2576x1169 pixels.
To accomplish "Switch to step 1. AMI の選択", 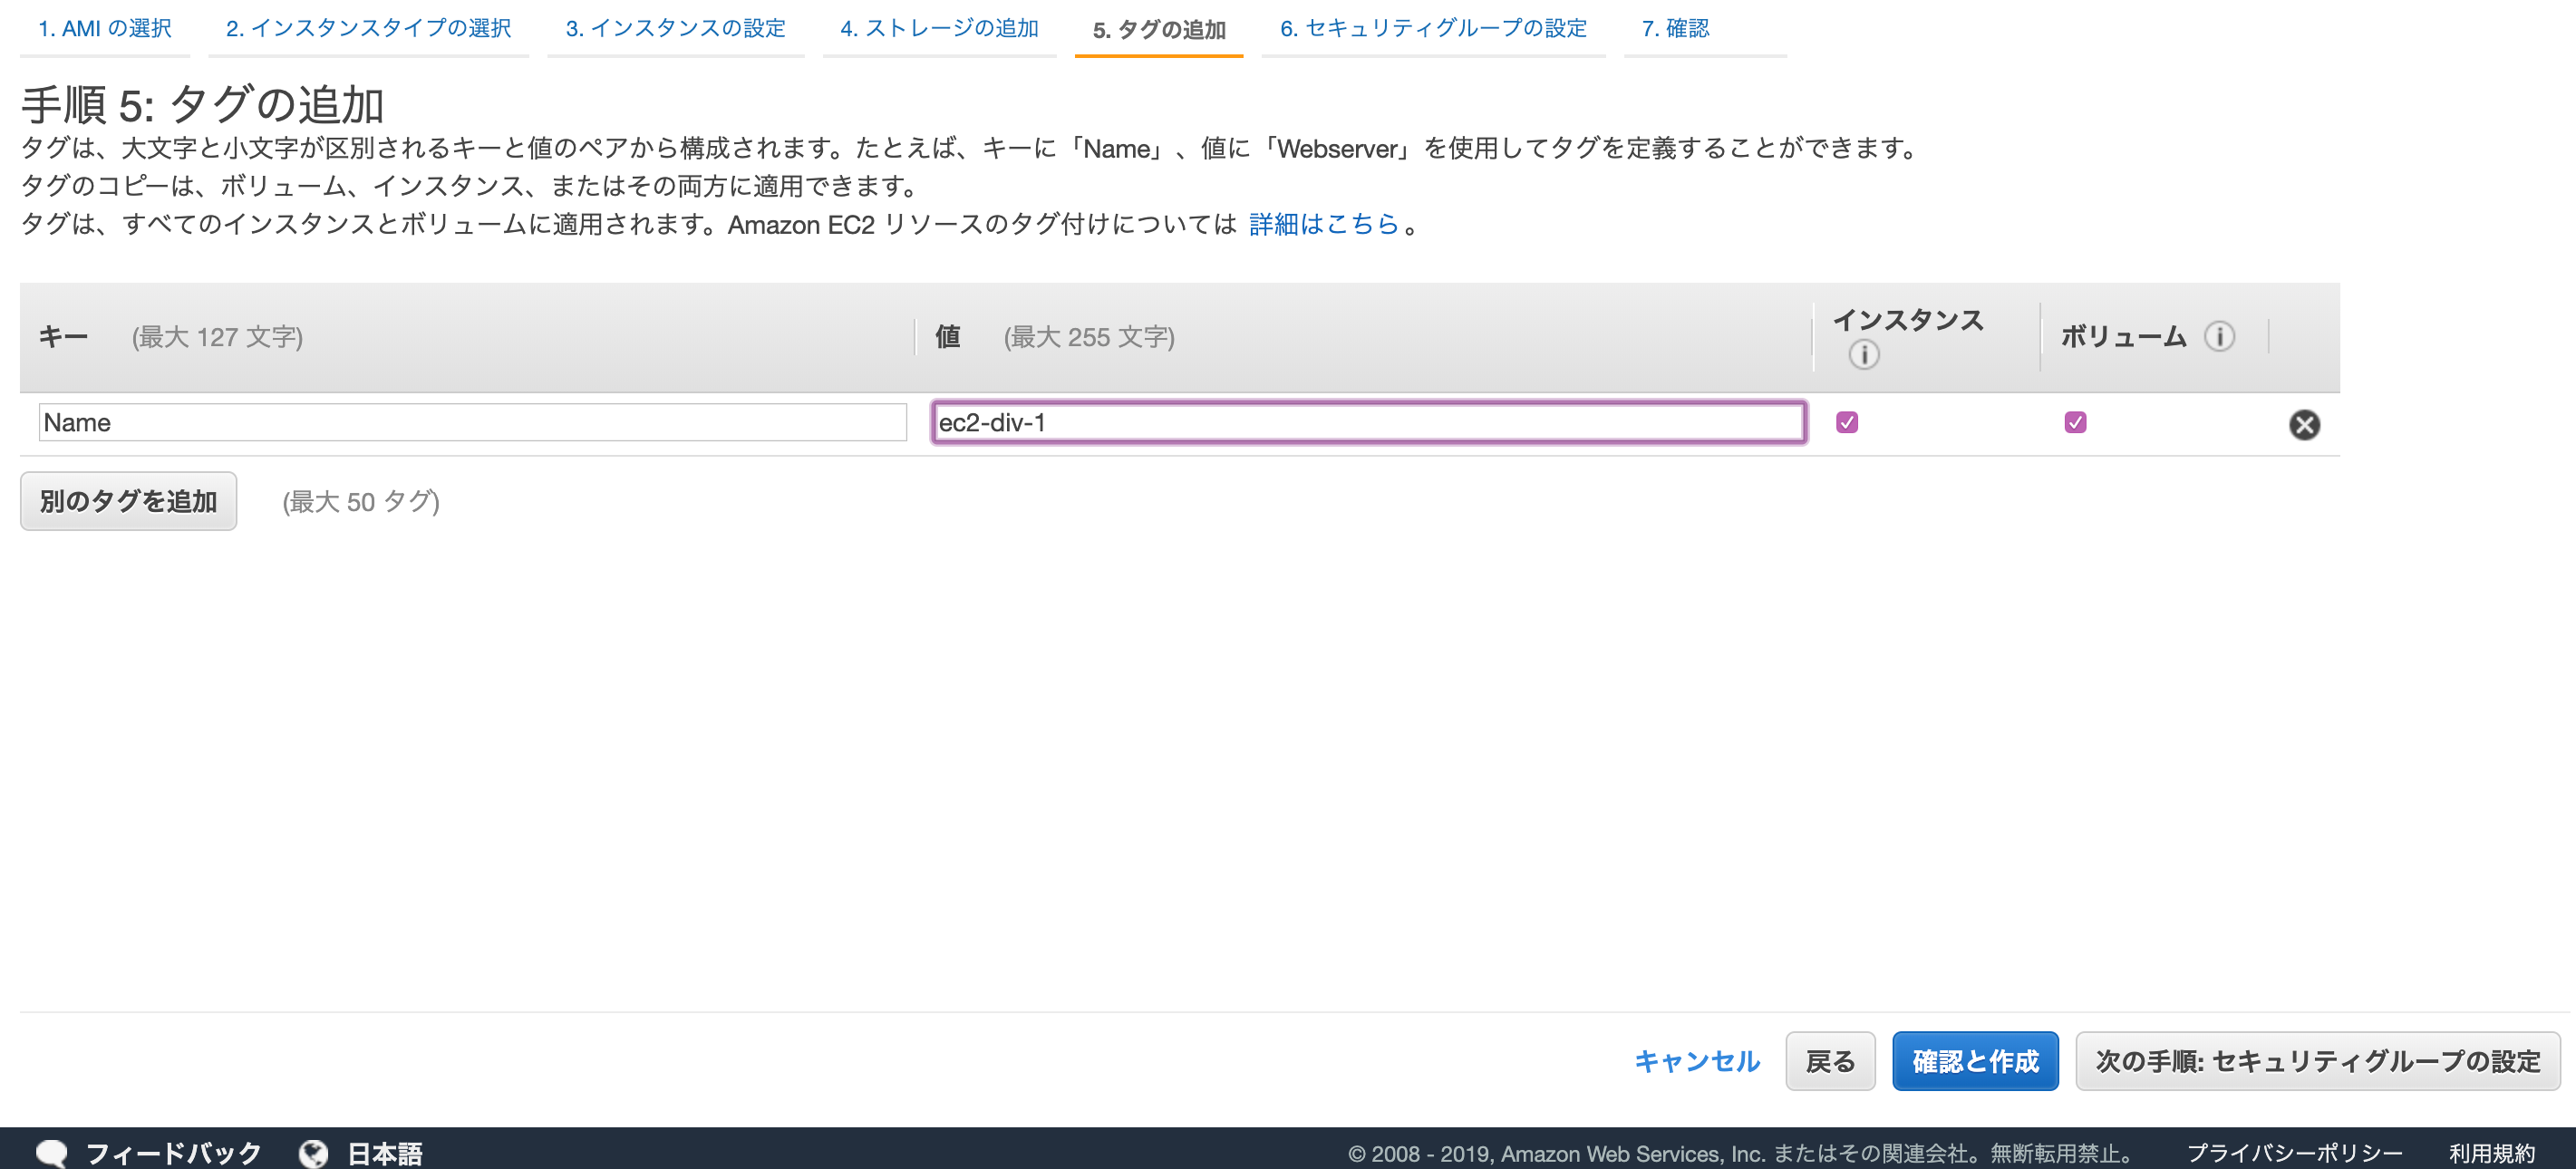I will [x=104, y=28].
